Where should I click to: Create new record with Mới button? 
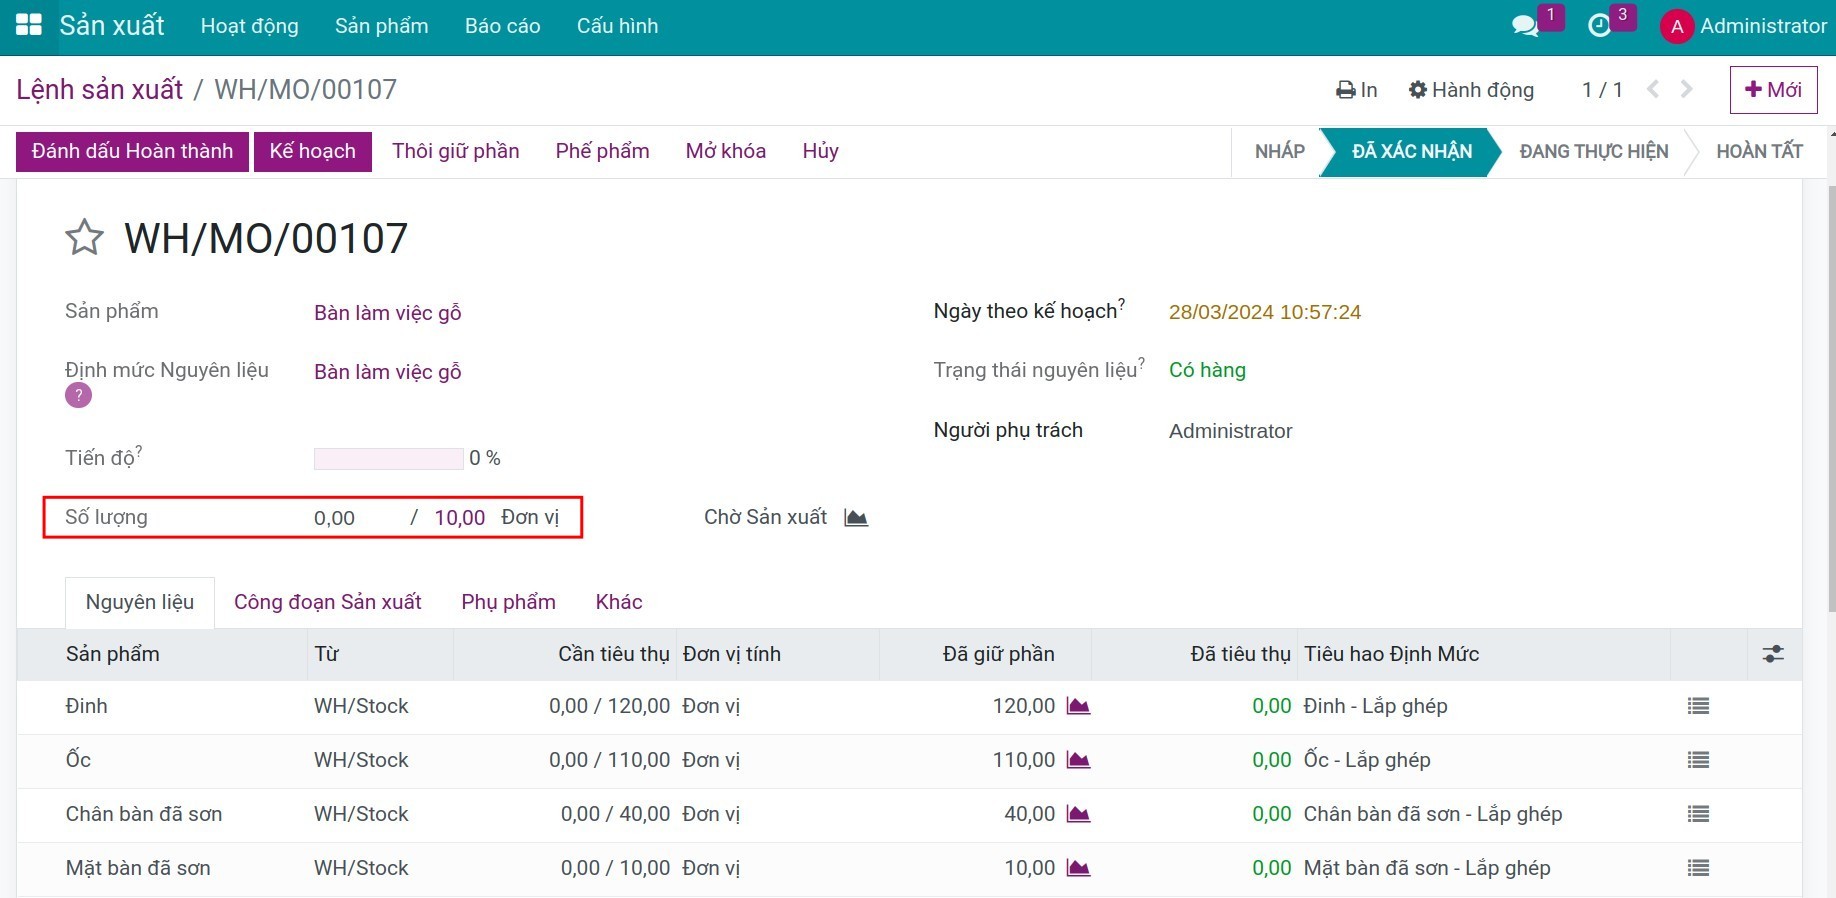point(1774,90)
